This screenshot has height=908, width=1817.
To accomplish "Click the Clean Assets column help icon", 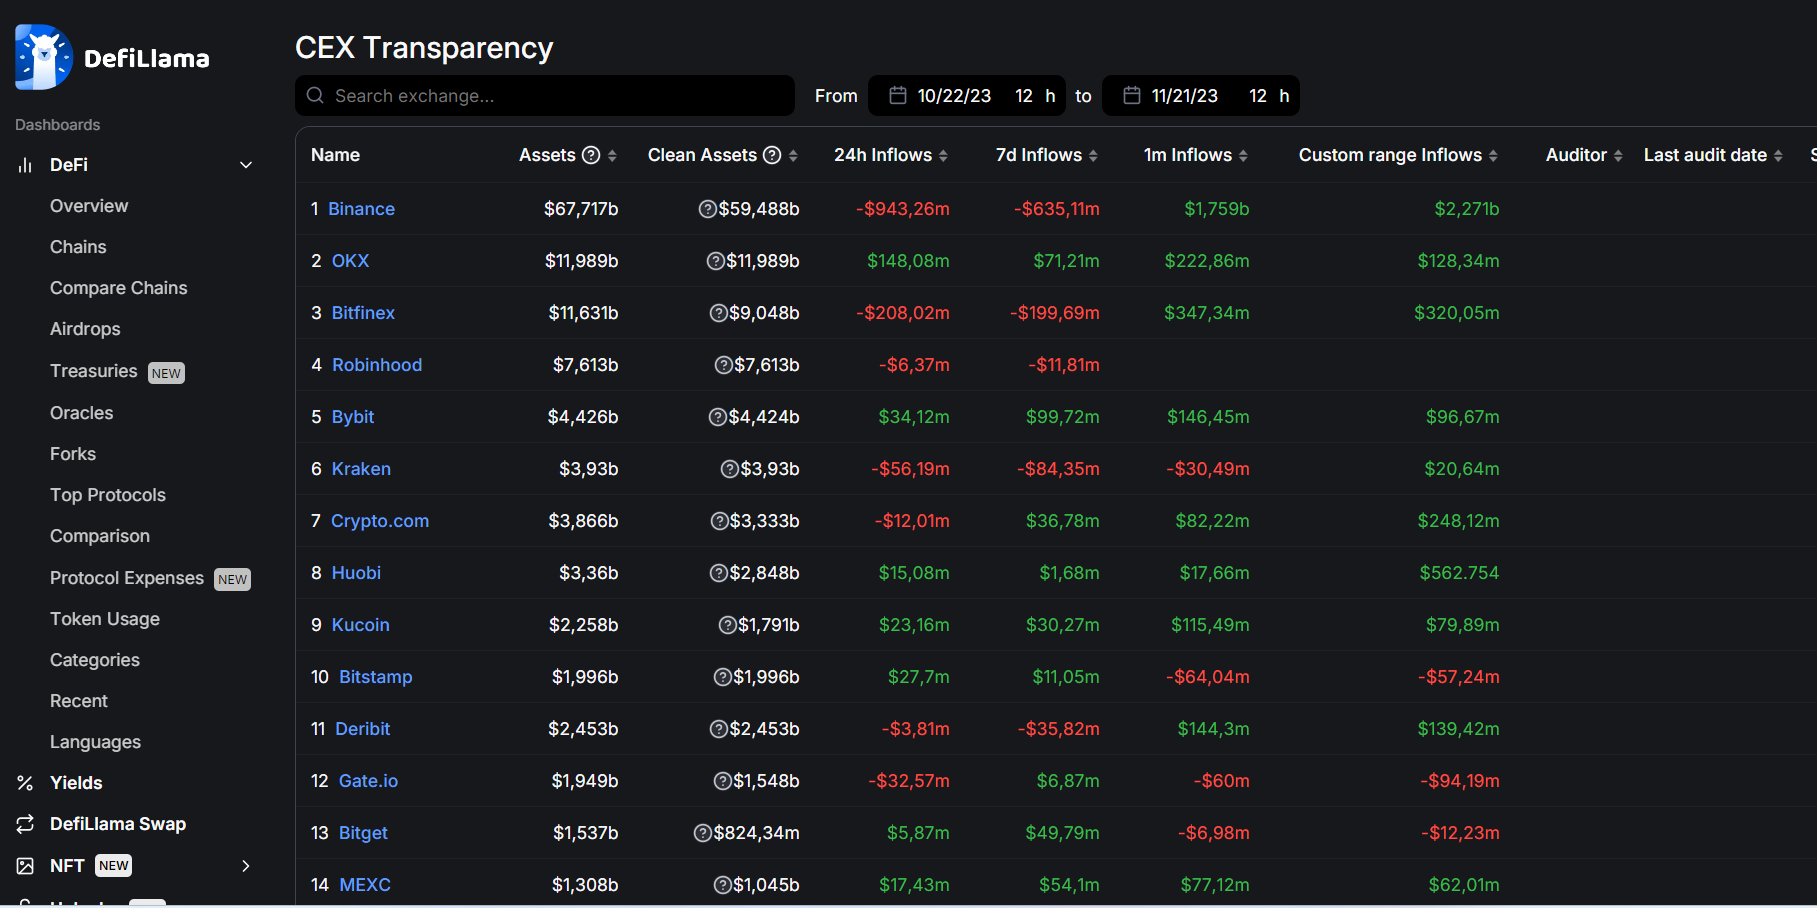I will (772, 155).
